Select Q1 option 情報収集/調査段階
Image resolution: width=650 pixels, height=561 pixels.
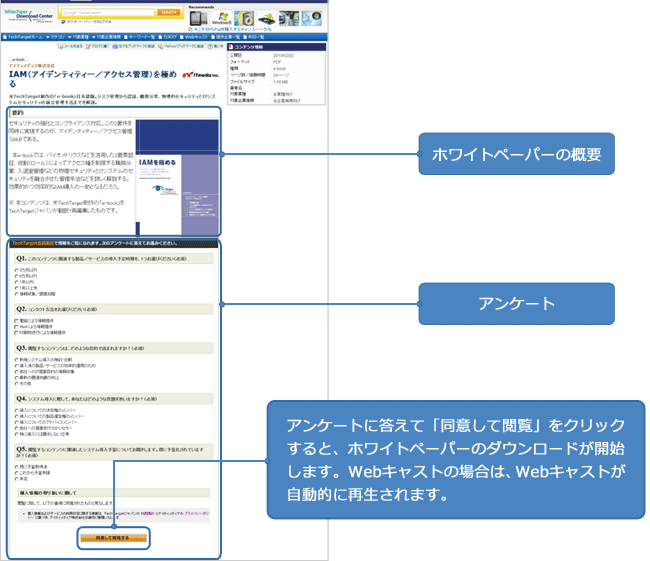17,294
